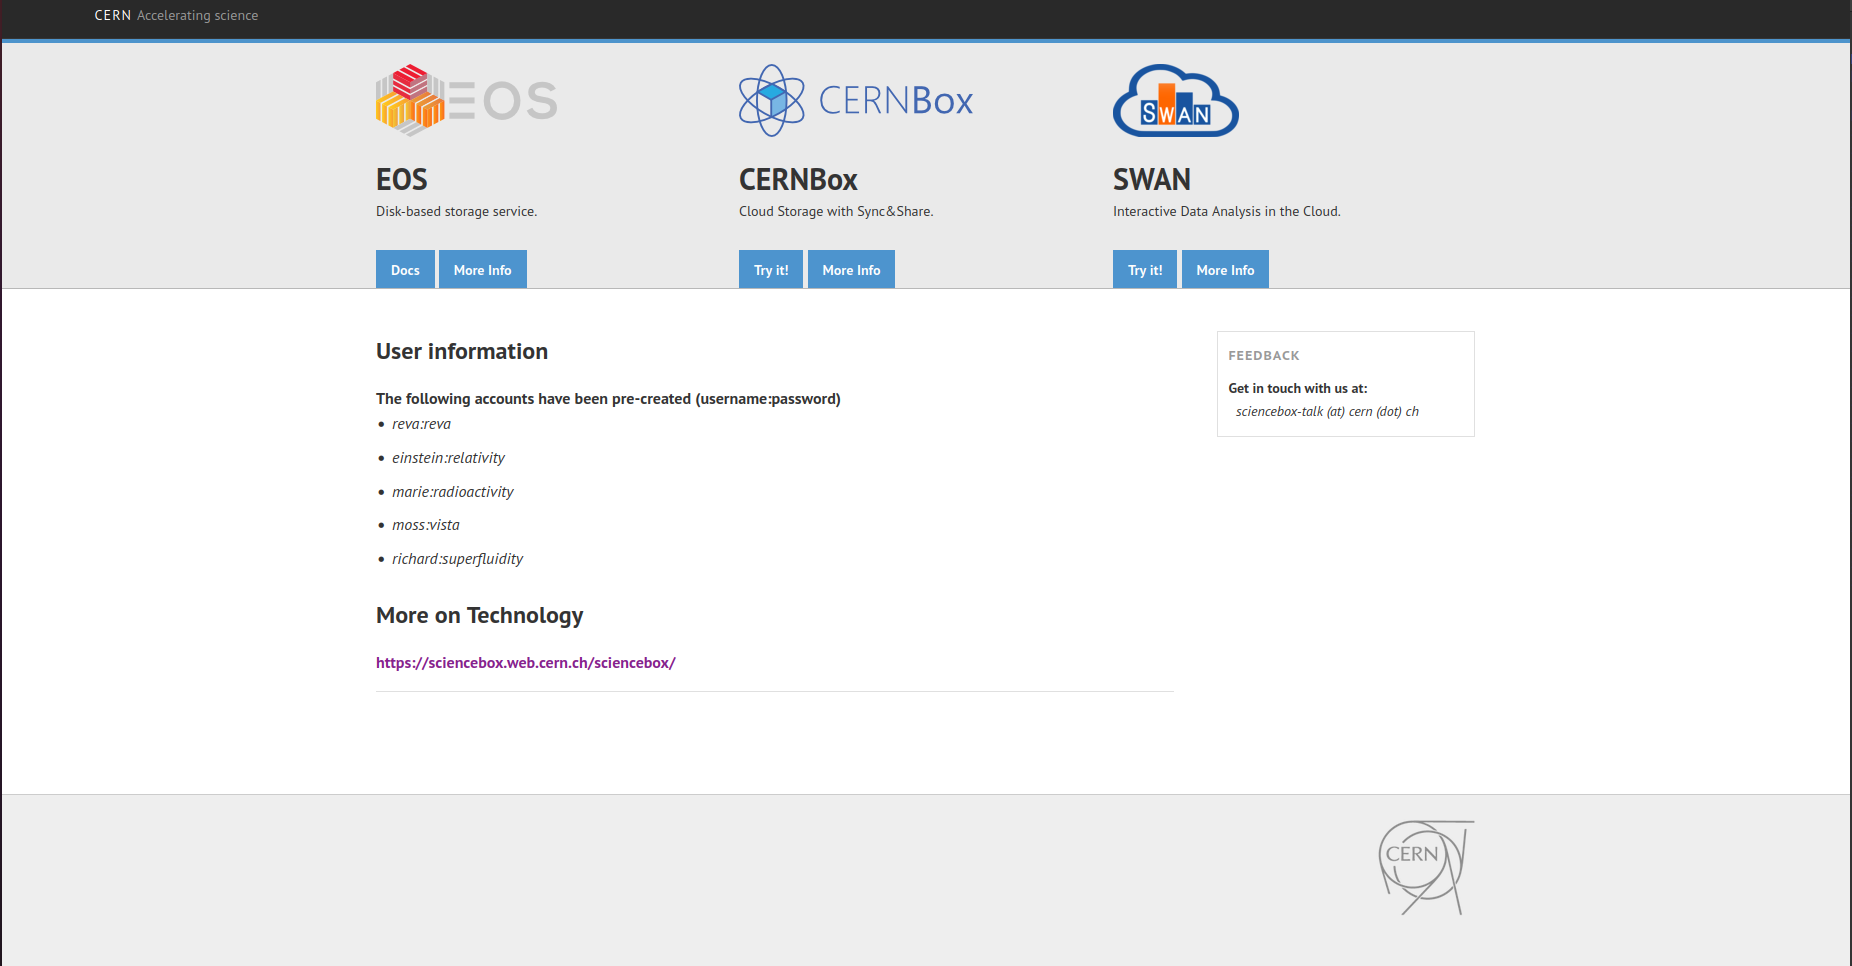Click the EOS logo image
Viewport: 1852px width, 966px height.
tap(467, 100)
